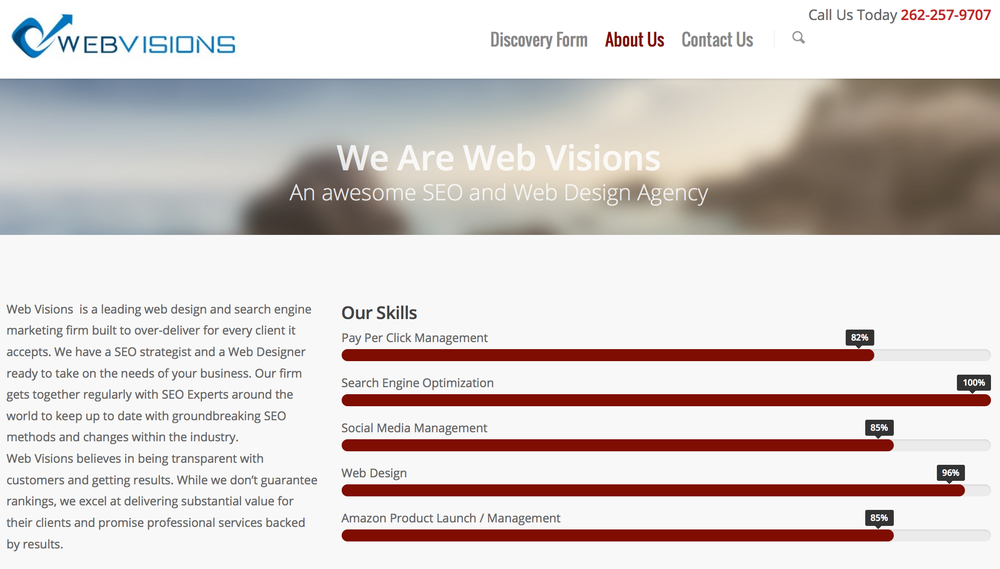Screen dimensions: 1000x569
Task: Go to the About Us page
Action: (635, 40)
